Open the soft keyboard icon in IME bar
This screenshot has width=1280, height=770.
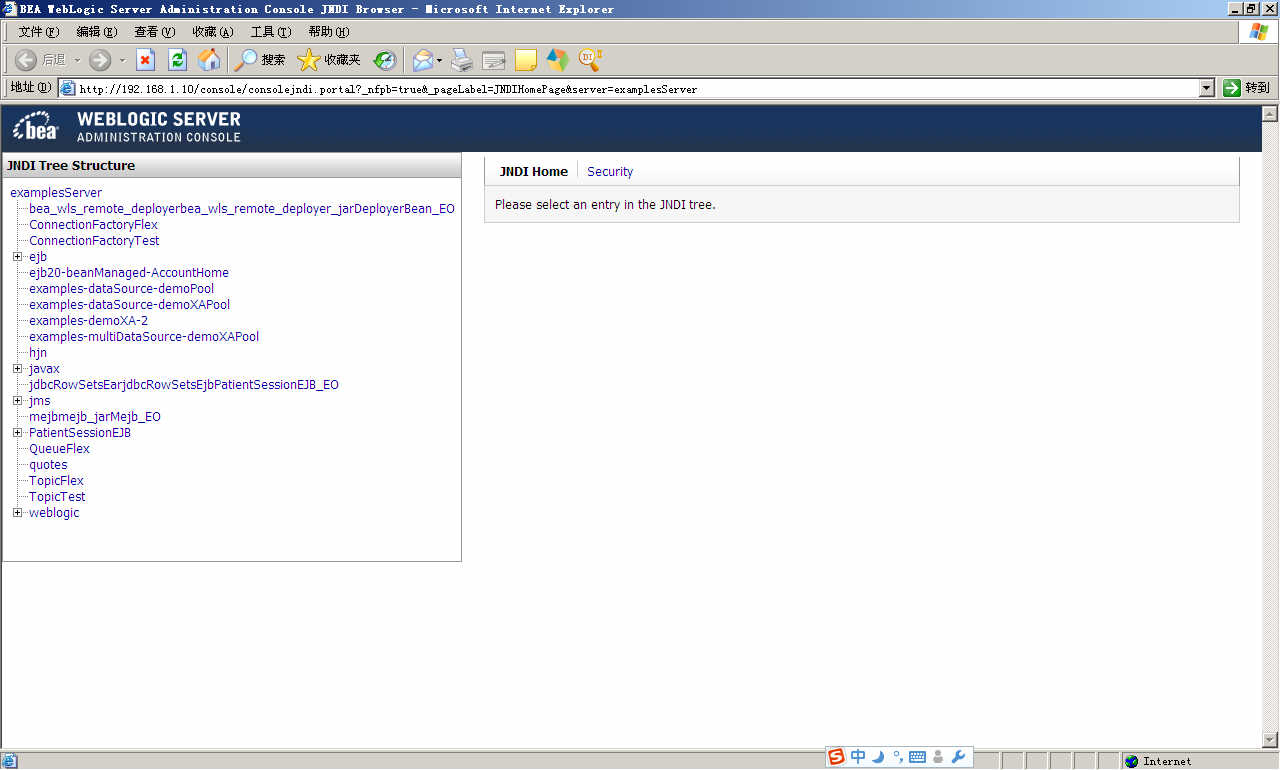point(917,757)
